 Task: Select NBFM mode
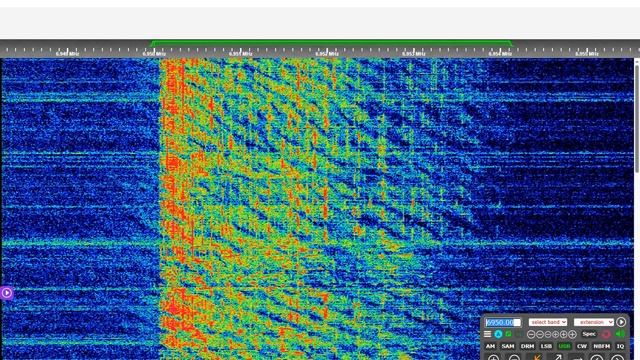click(602, 346)
